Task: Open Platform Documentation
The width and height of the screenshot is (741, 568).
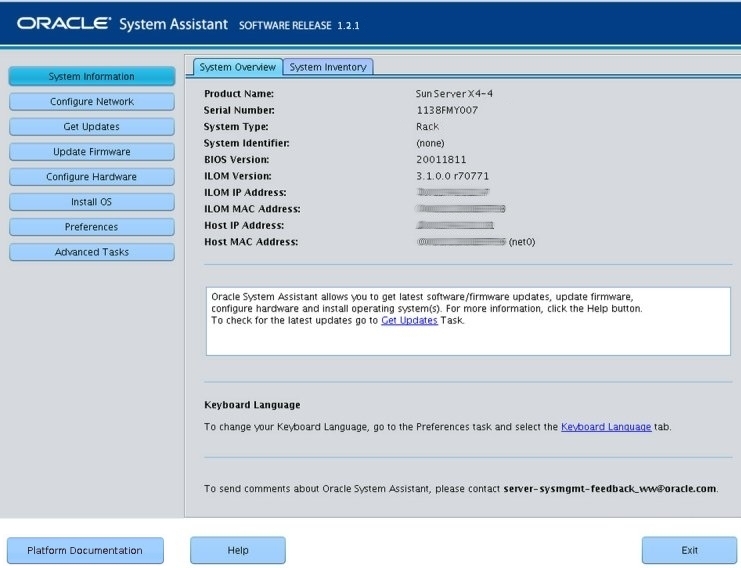Action: (x=85, y=551)
